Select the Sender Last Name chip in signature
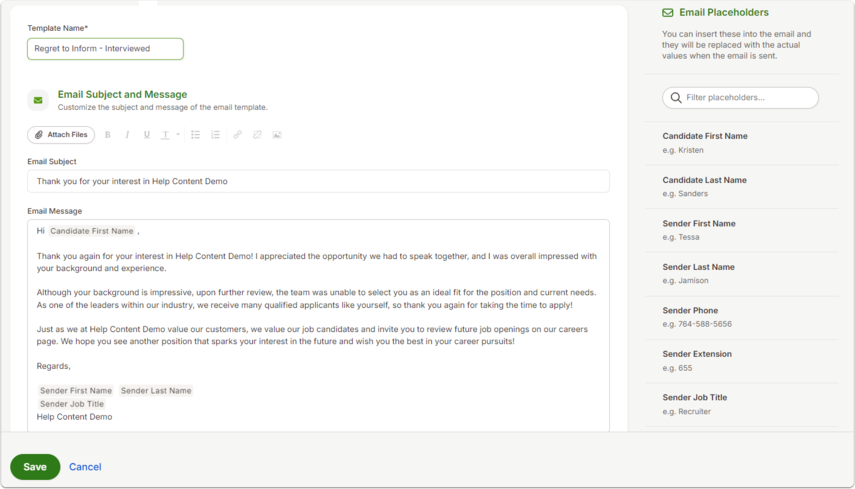This screenshot has width=855, height=489. pos(156,391)
